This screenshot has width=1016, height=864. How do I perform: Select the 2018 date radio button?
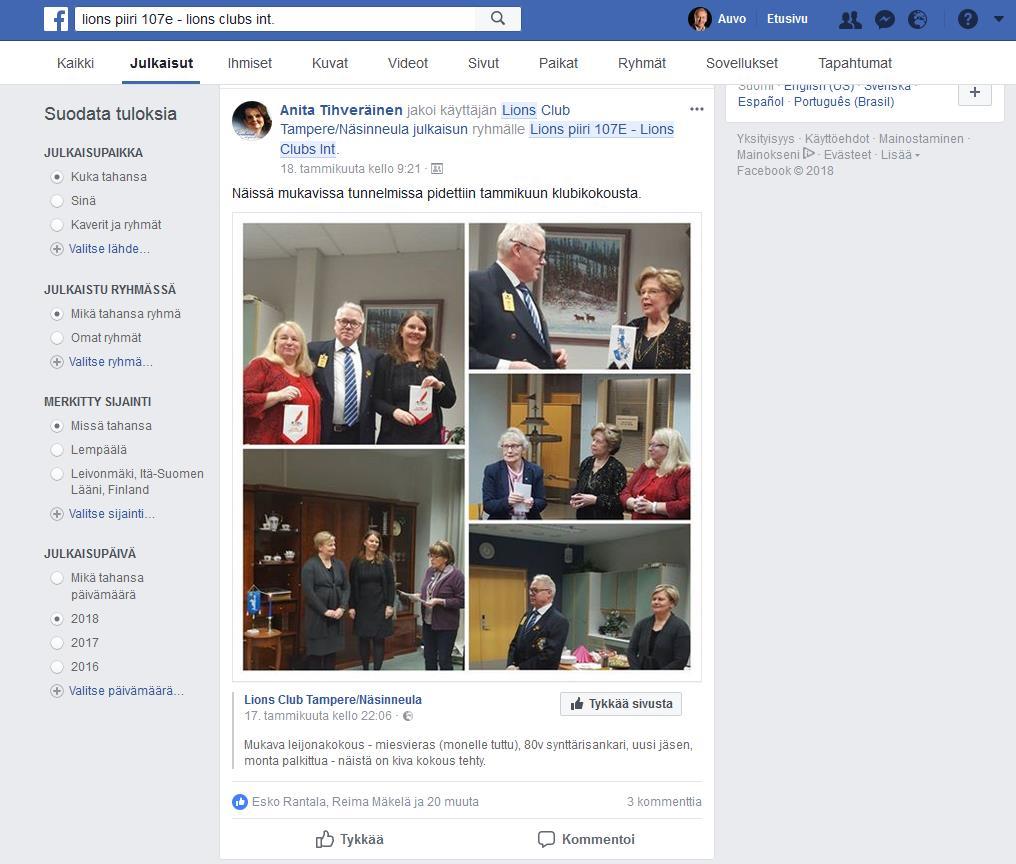(x=57, y=619)
